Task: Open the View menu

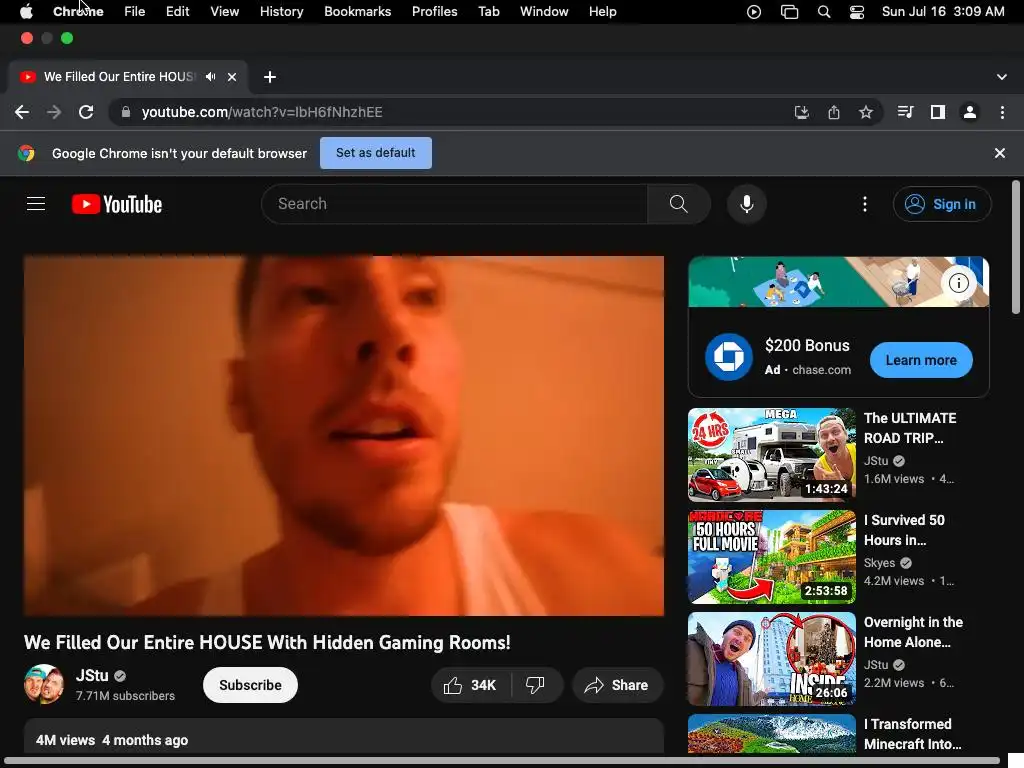Action: (x=224, y=11)
